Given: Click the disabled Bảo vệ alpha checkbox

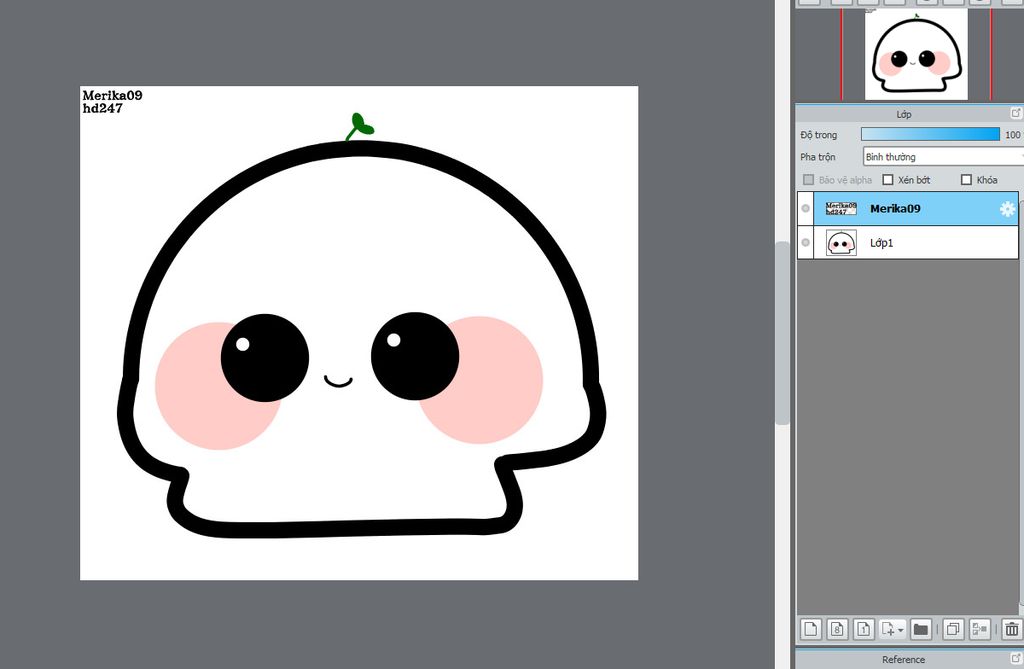Looking at the screenshot, I should coord(808,180).
